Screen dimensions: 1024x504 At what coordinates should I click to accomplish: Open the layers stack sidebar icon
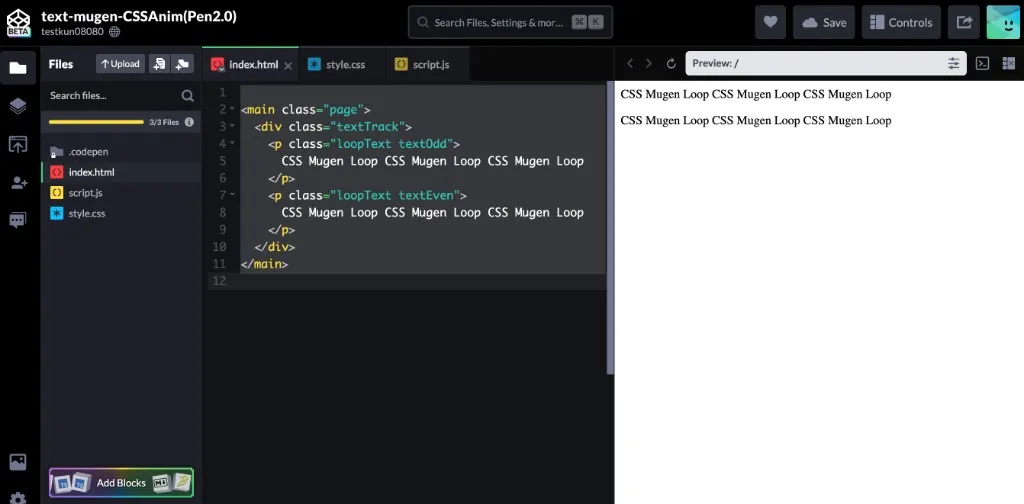point(18,106)
